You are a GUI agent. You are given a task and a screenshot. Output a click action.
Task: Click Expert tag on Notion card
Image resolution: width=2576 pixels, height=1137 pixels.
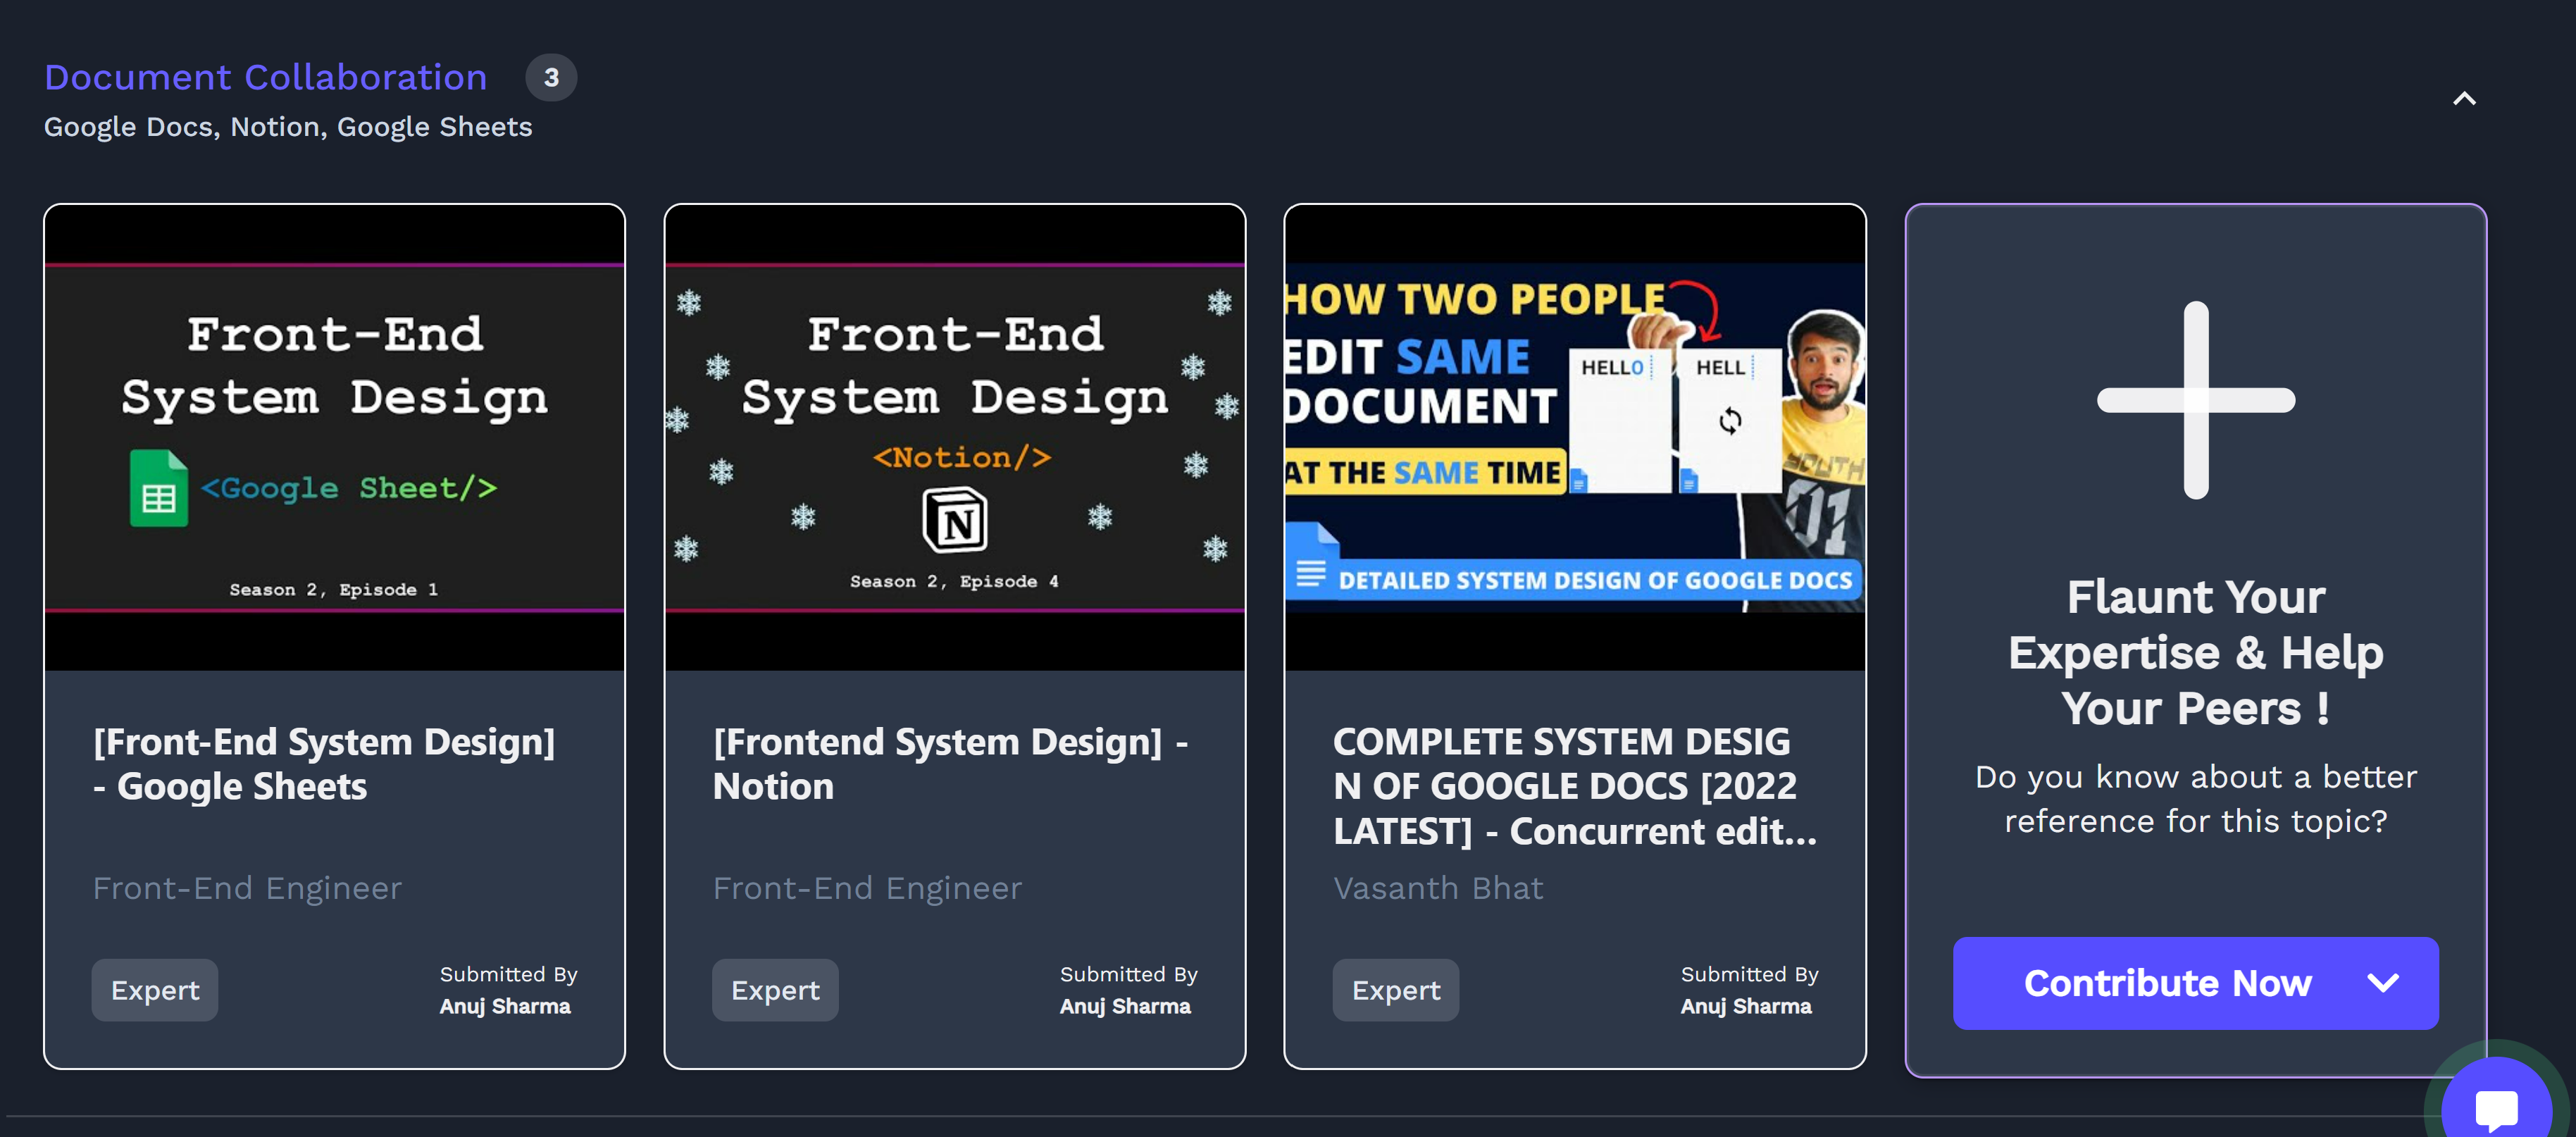[x=775, y=990]
